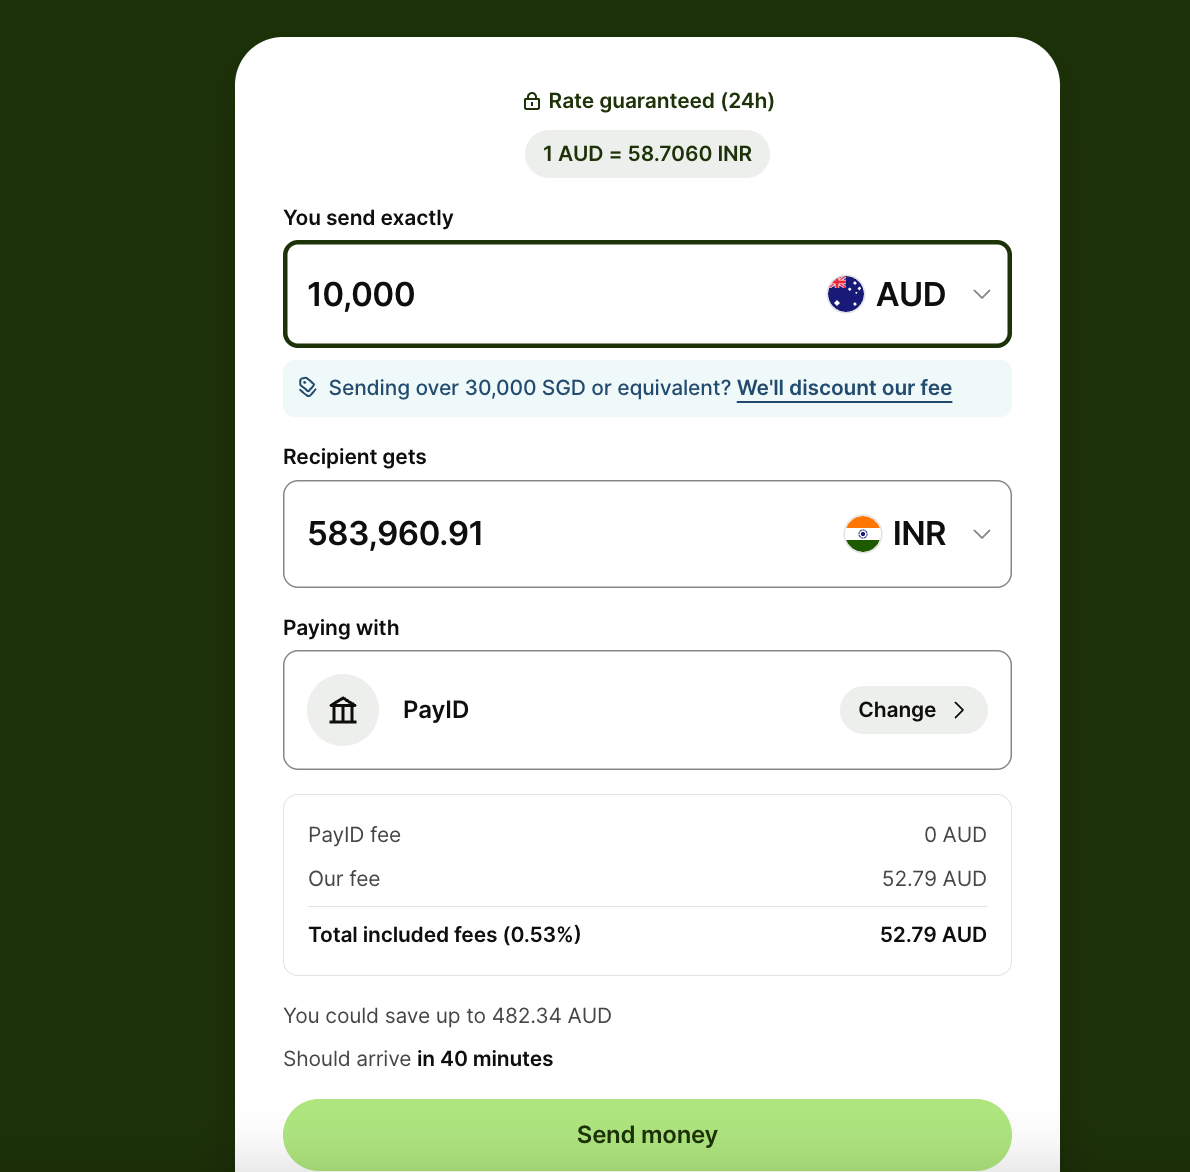Open the INR currency selector
The image size is (1190, 1172).
pyautogui.click(x=918, y=534)
